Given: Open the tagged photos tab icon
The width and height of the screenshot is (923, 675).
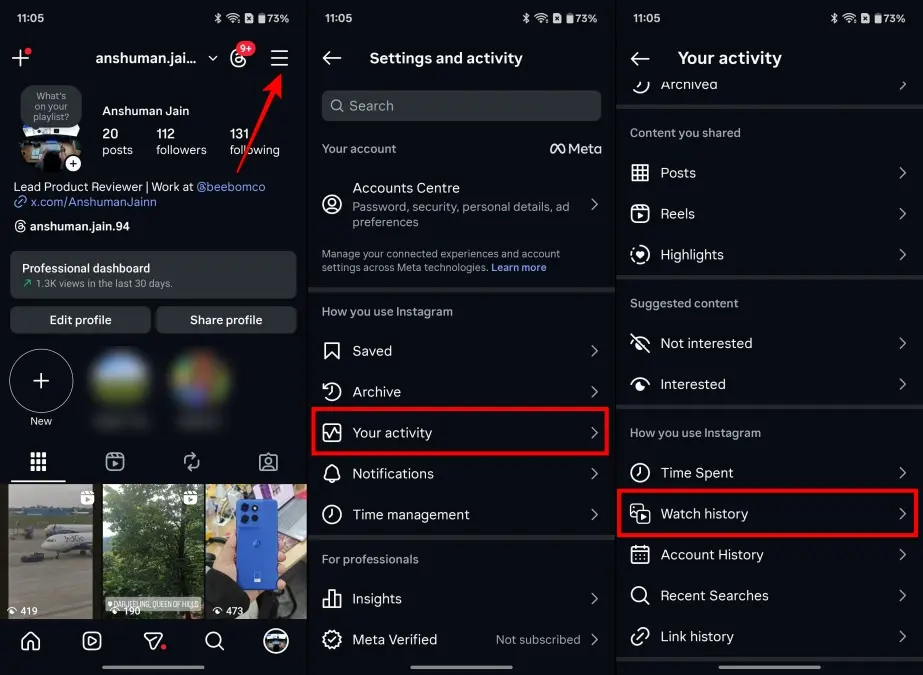Looking at the screenshot, I should coord(268,462).
